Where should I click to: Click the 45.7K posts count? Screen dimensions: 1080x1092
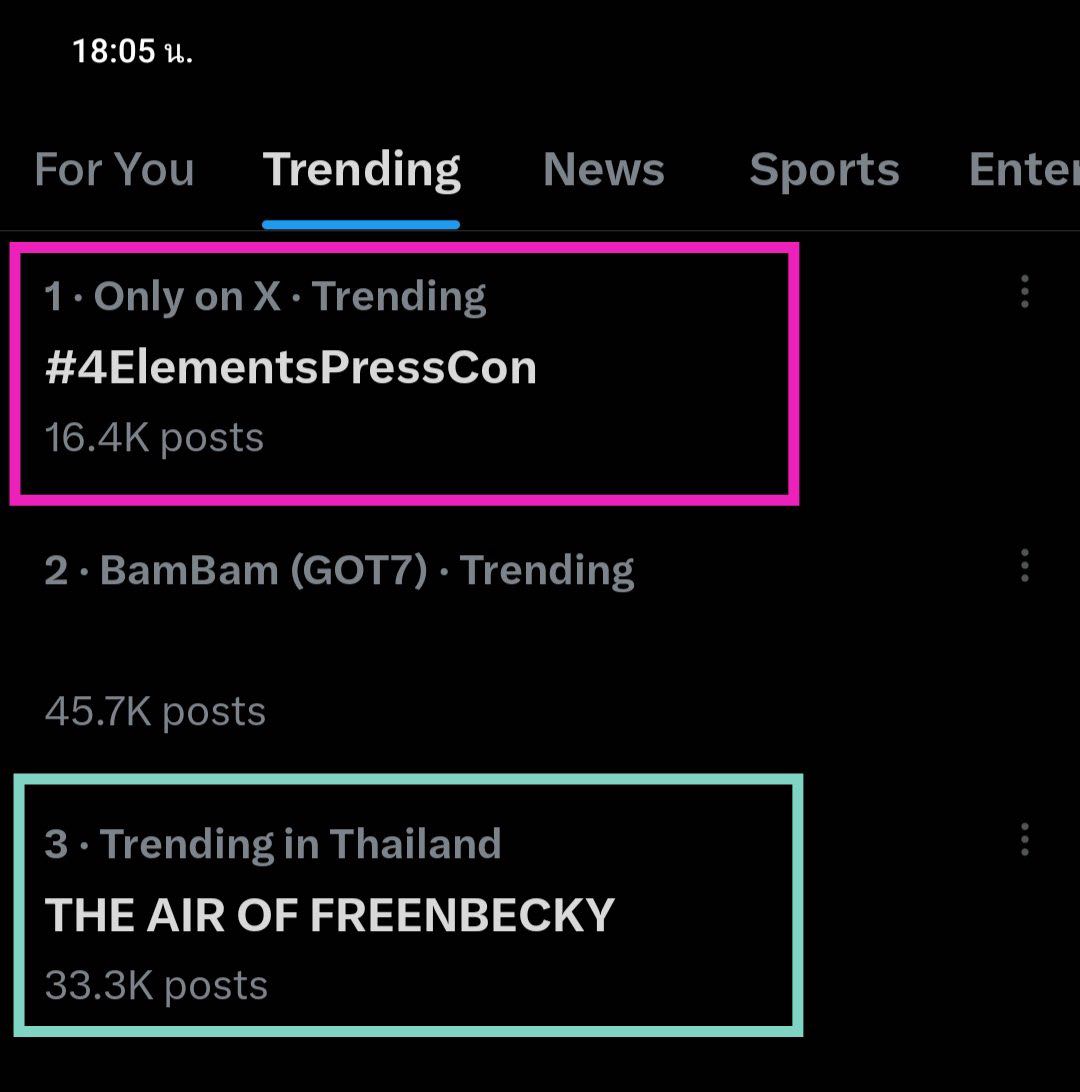click(x=155, y=711)
